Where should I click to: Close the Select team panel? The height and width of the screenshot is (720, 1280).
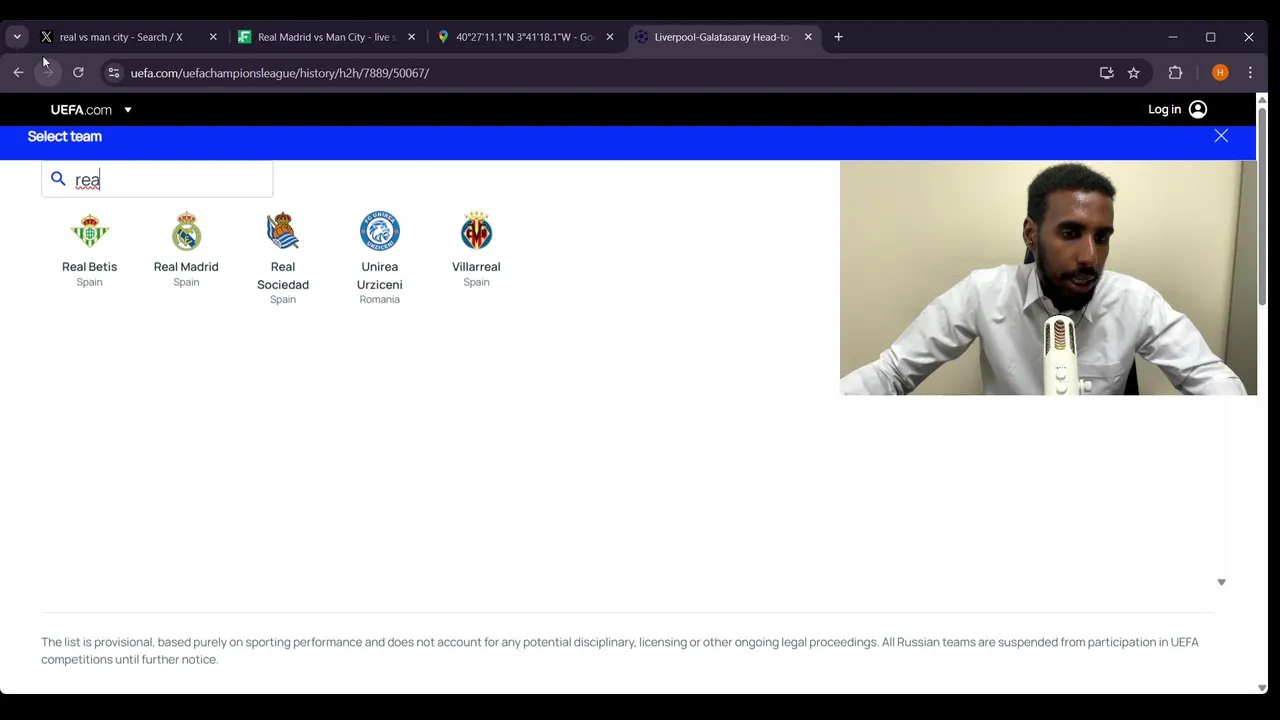click(1221, 136)
